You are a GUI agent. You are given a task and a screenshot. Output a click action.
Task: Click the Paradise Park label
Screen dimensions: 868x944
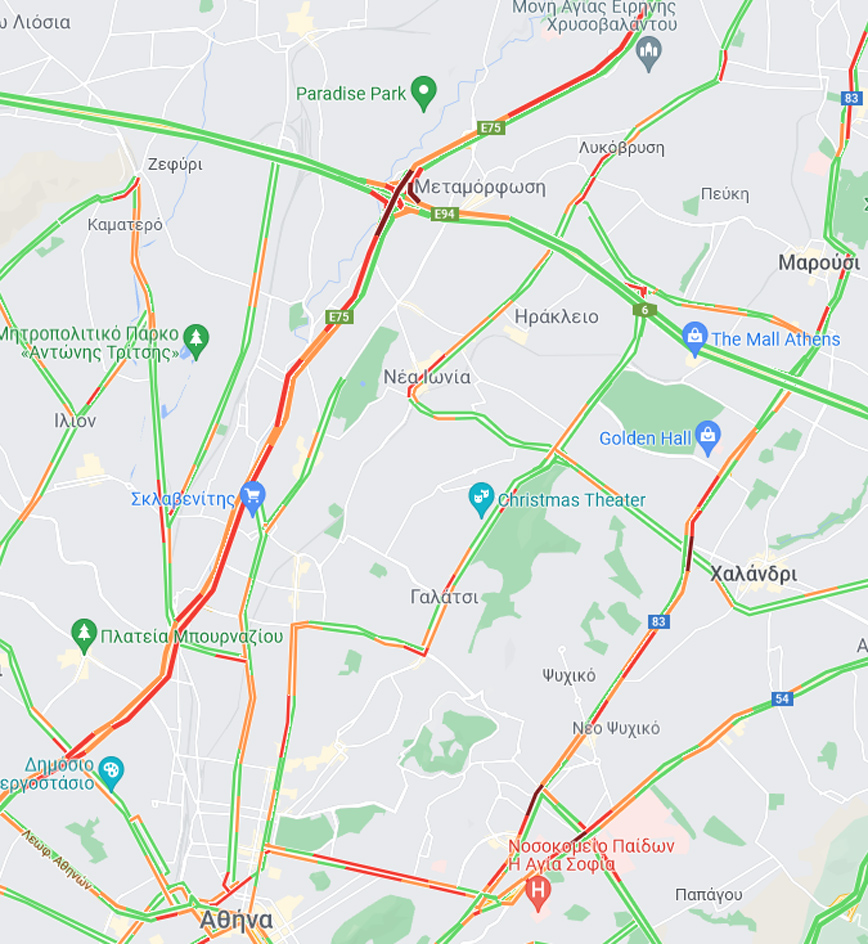coord(351,94)
